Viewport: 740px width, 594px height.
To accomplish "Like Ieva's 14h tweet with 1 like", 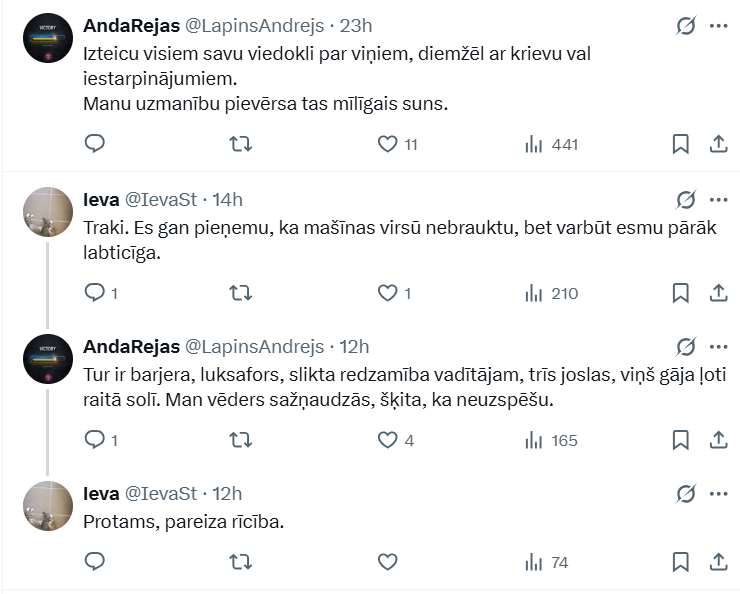I will click(x=387, y=293).
